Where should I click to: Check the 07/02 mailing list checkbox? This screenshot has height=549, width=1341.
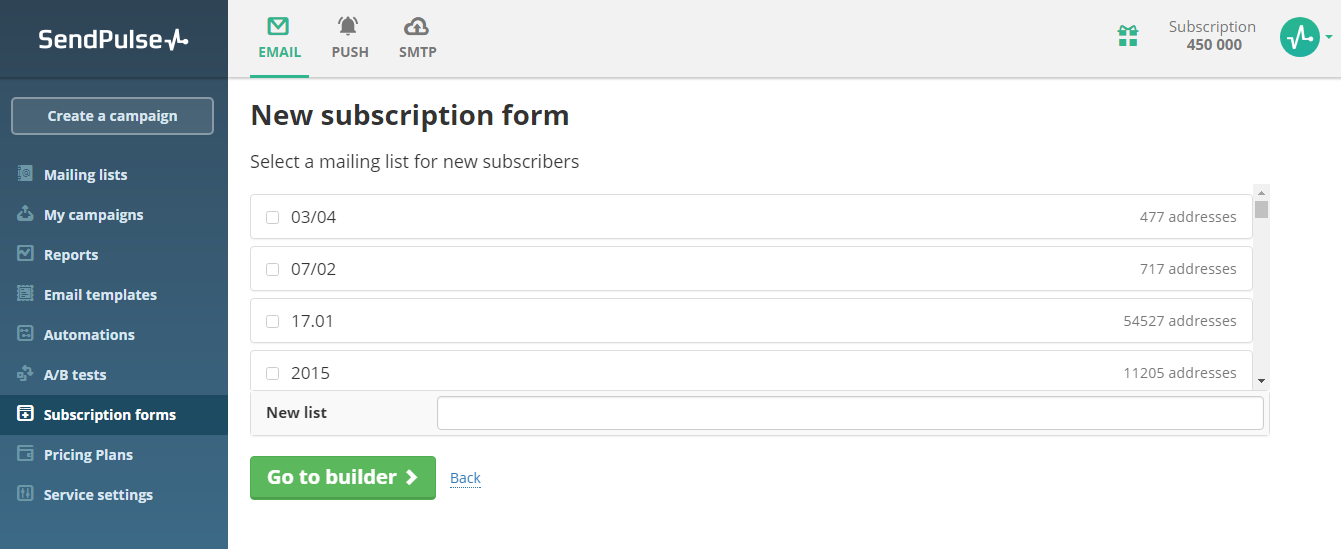coord(272,269)
